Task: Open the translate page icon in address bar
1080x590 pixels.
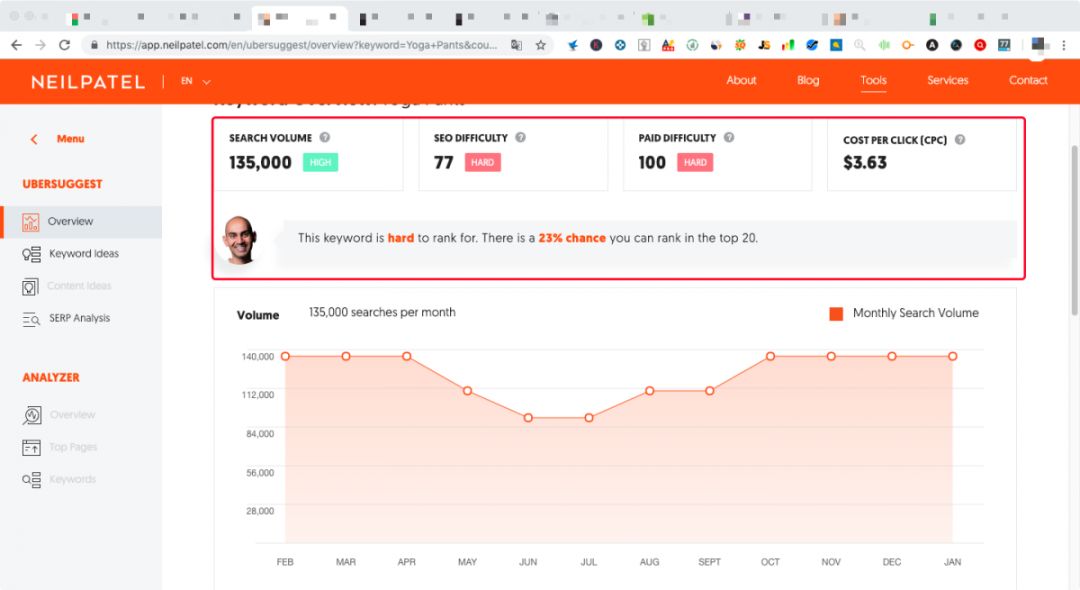Action: [517, 45]
